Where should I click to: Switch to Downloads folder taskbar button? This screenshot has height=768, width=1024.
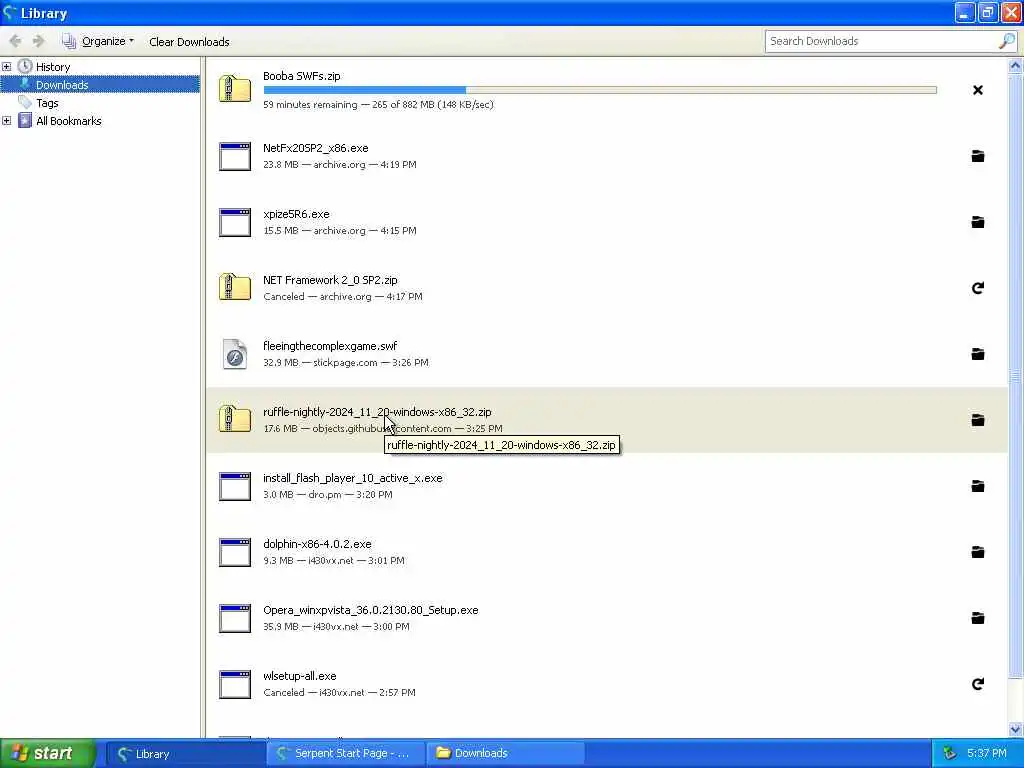(505, 754)
